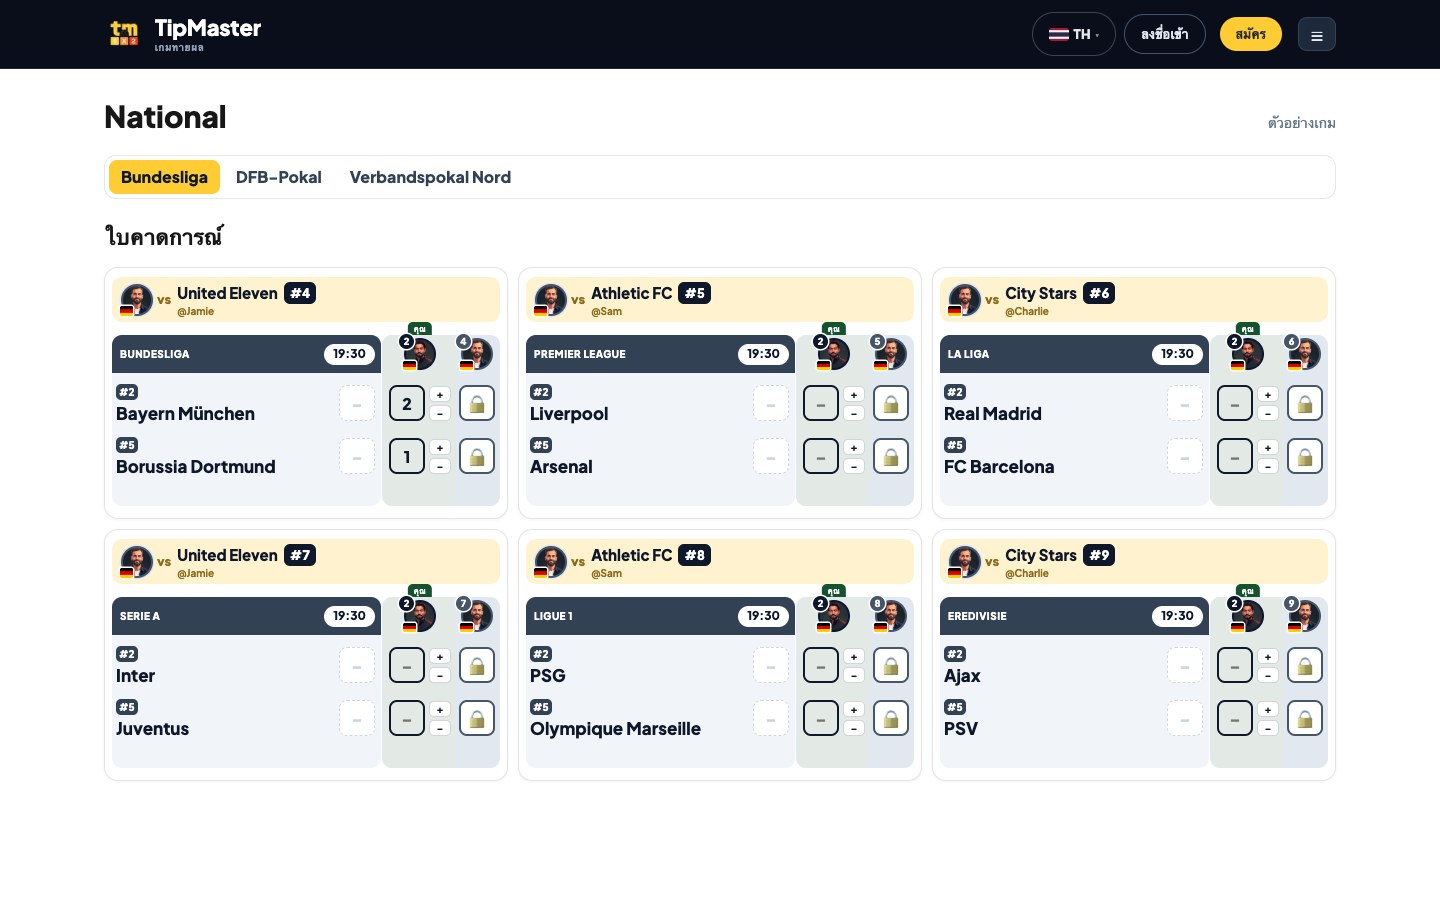This screenshot has height=900, width=1440.
Task: Increase Real Madrid score with plus
Action: coord(1268,395)
